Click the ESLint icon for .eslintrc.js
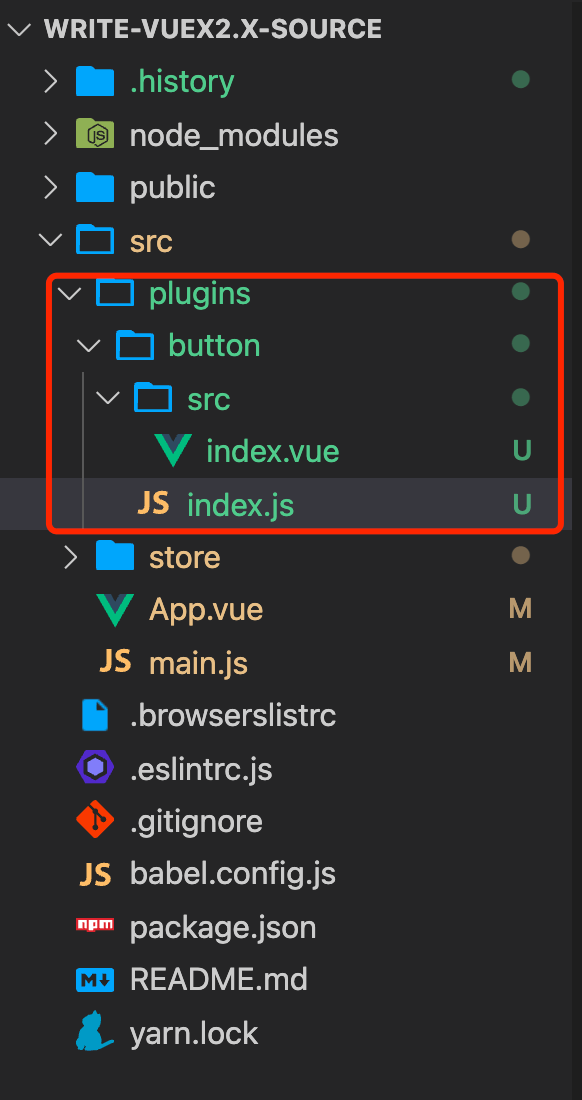Viewport: 582px width, 1100px height. [x=94, y=768]
